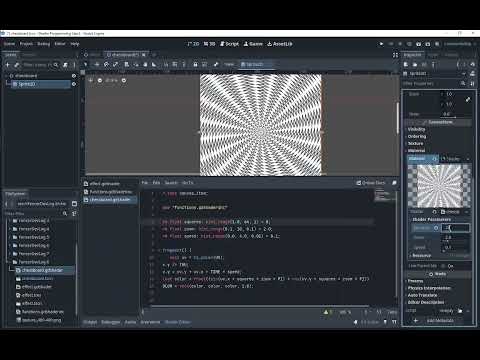Open the Online Docs link in shader editor
Screen dimensions: 480x360
point(371,183)
